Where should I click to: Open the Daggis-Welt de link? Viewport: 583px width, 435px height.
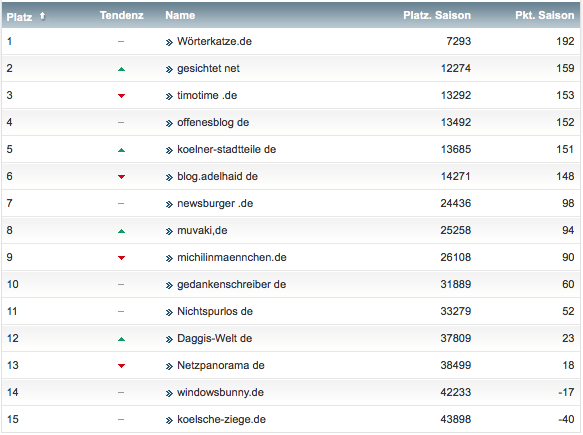(x=215, y=338)
